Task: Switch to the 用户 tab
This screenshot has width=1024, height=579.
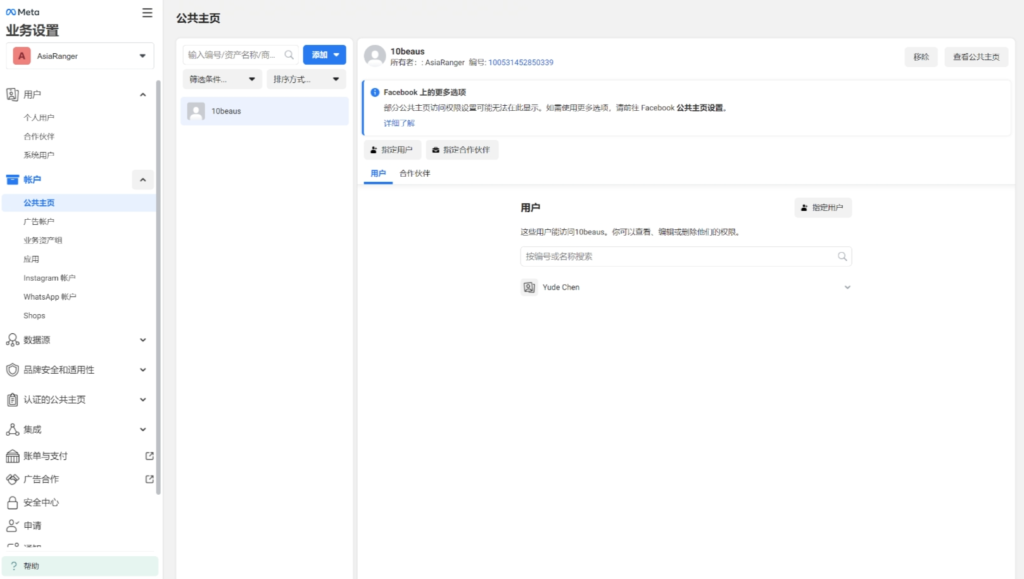Action: click(378, 174)
